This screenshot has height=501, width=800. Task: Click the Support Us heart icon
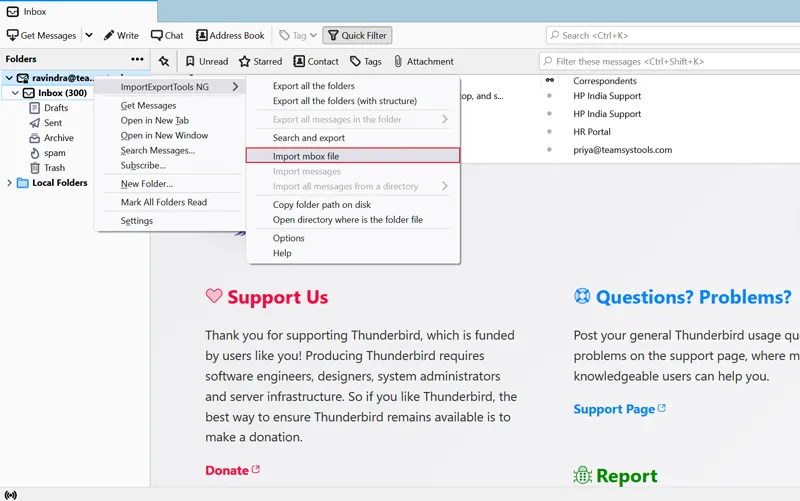click(214, 296)
